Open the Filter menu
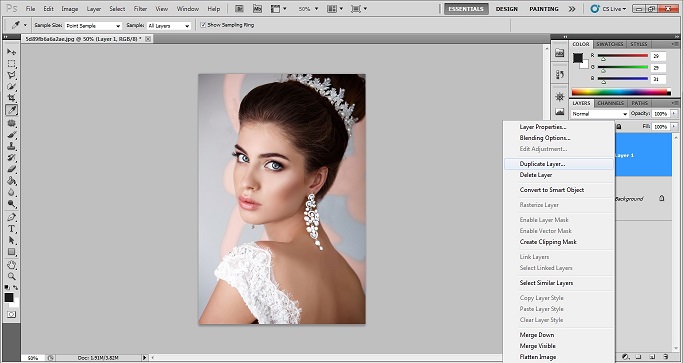Viewport: 683px width, 363px height. (140, 9)
